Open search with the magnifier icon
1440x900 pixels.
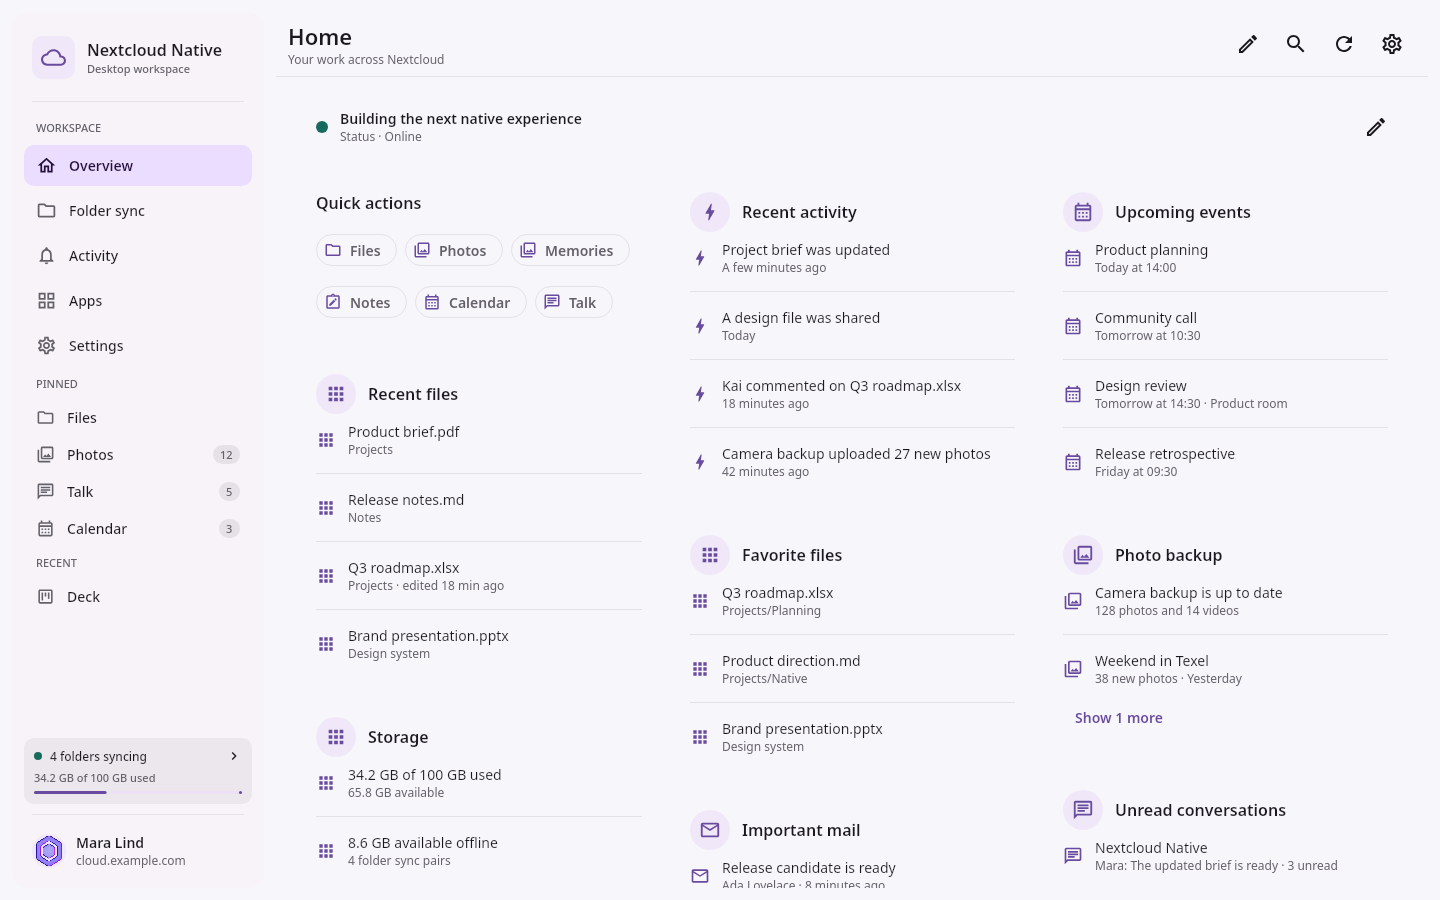point(1296,44)
